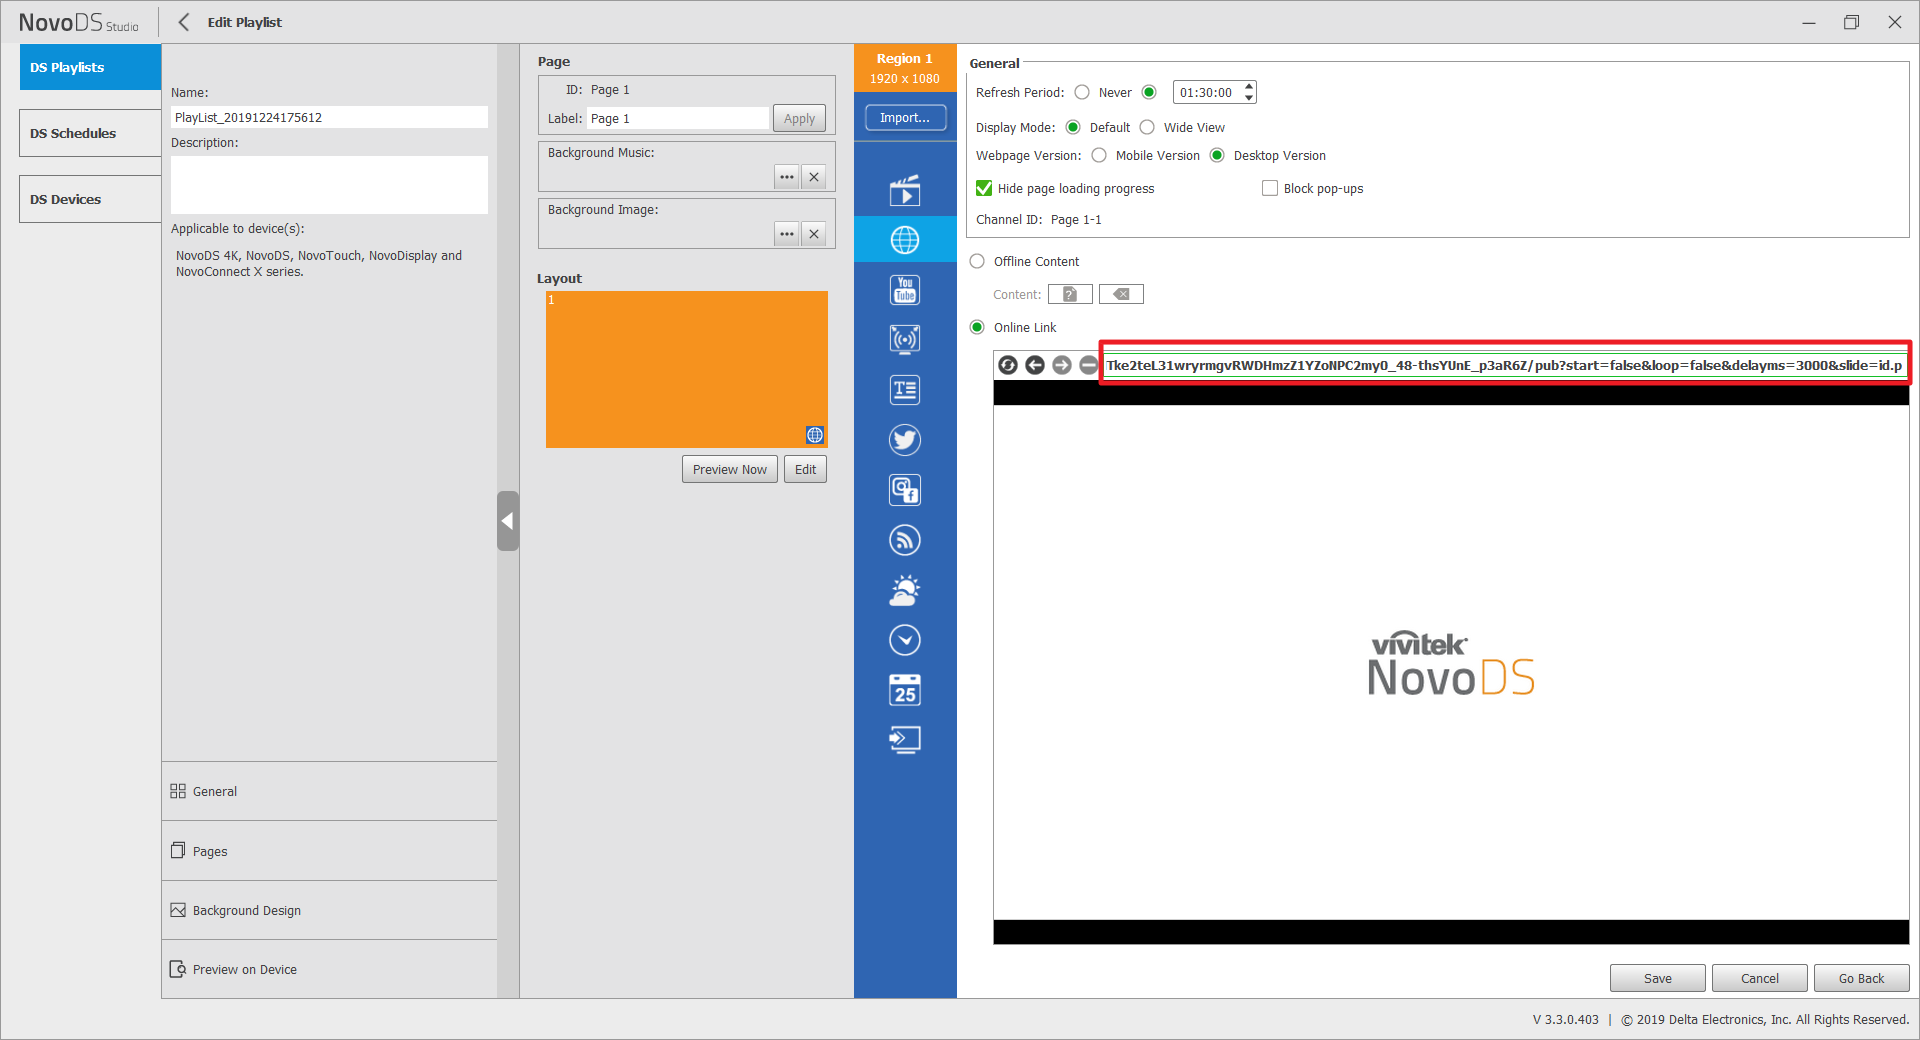Select timed Refresh Period radio button
The height and width of the screenshot is (1040, 1920).
click(1149, 92)
